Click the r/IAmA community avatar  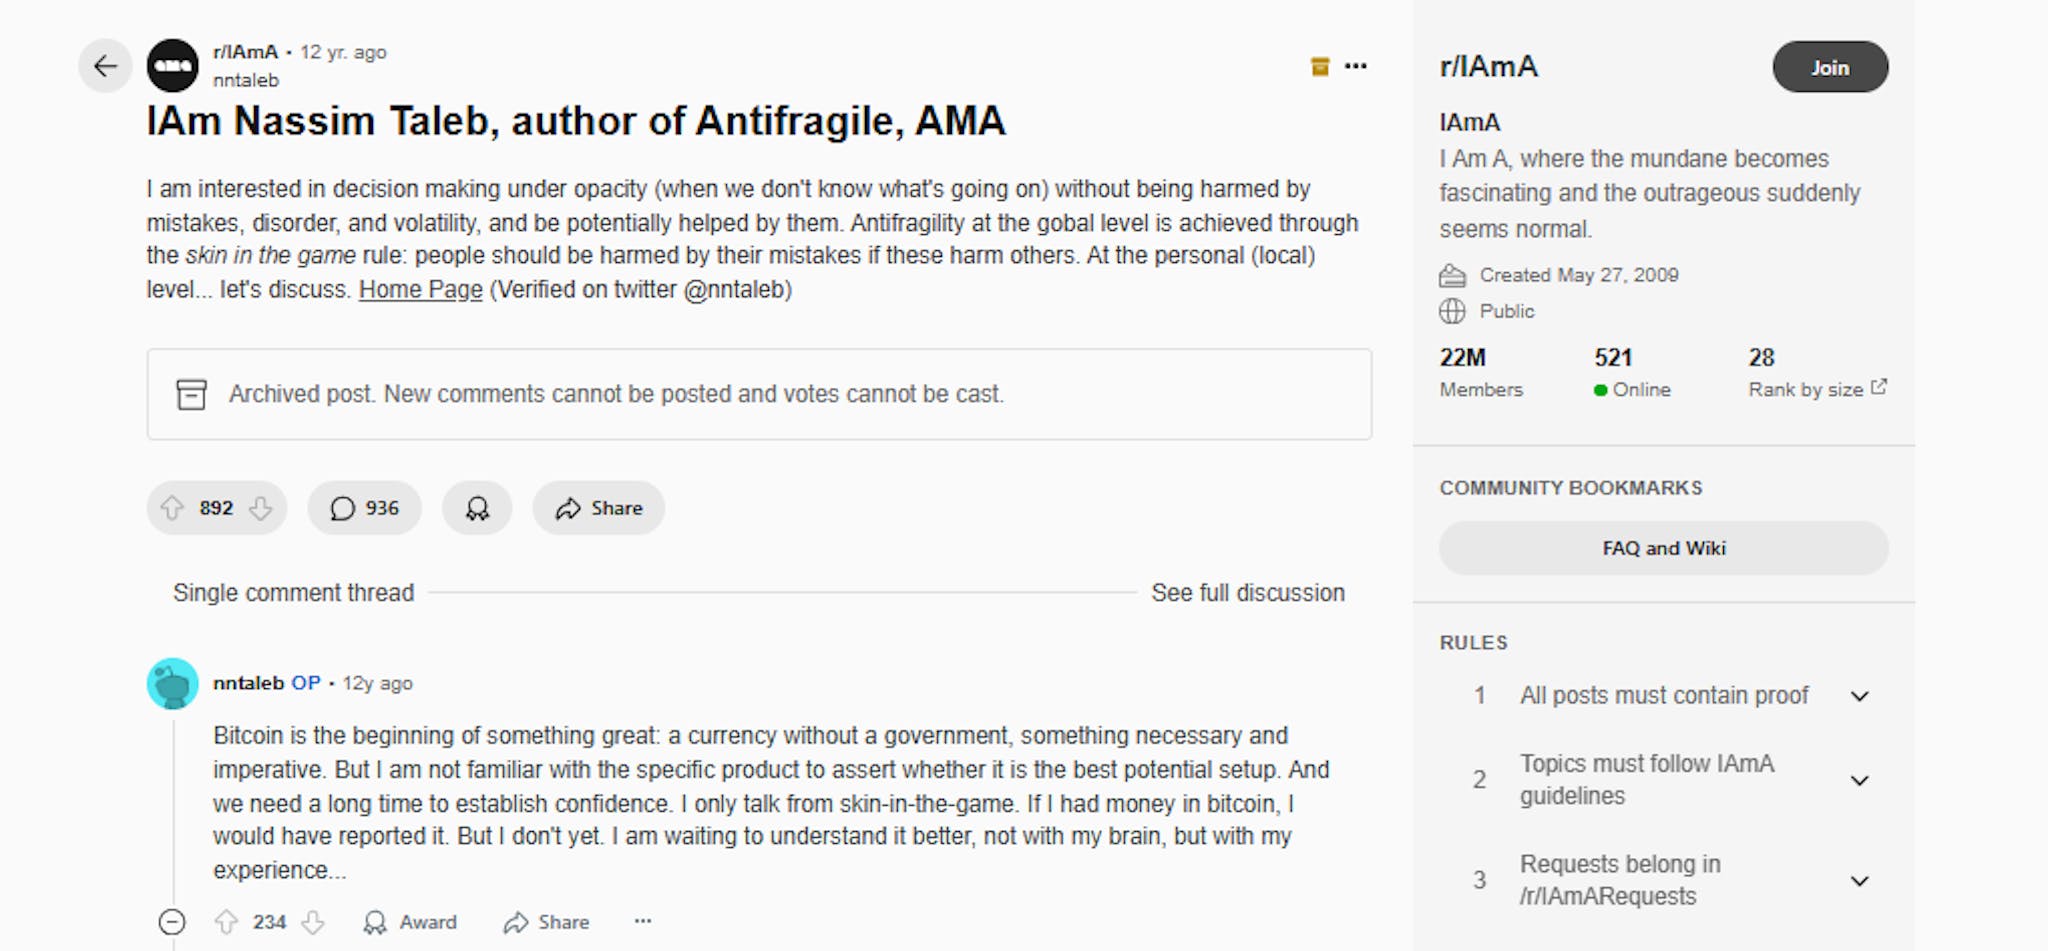(173, 66)
